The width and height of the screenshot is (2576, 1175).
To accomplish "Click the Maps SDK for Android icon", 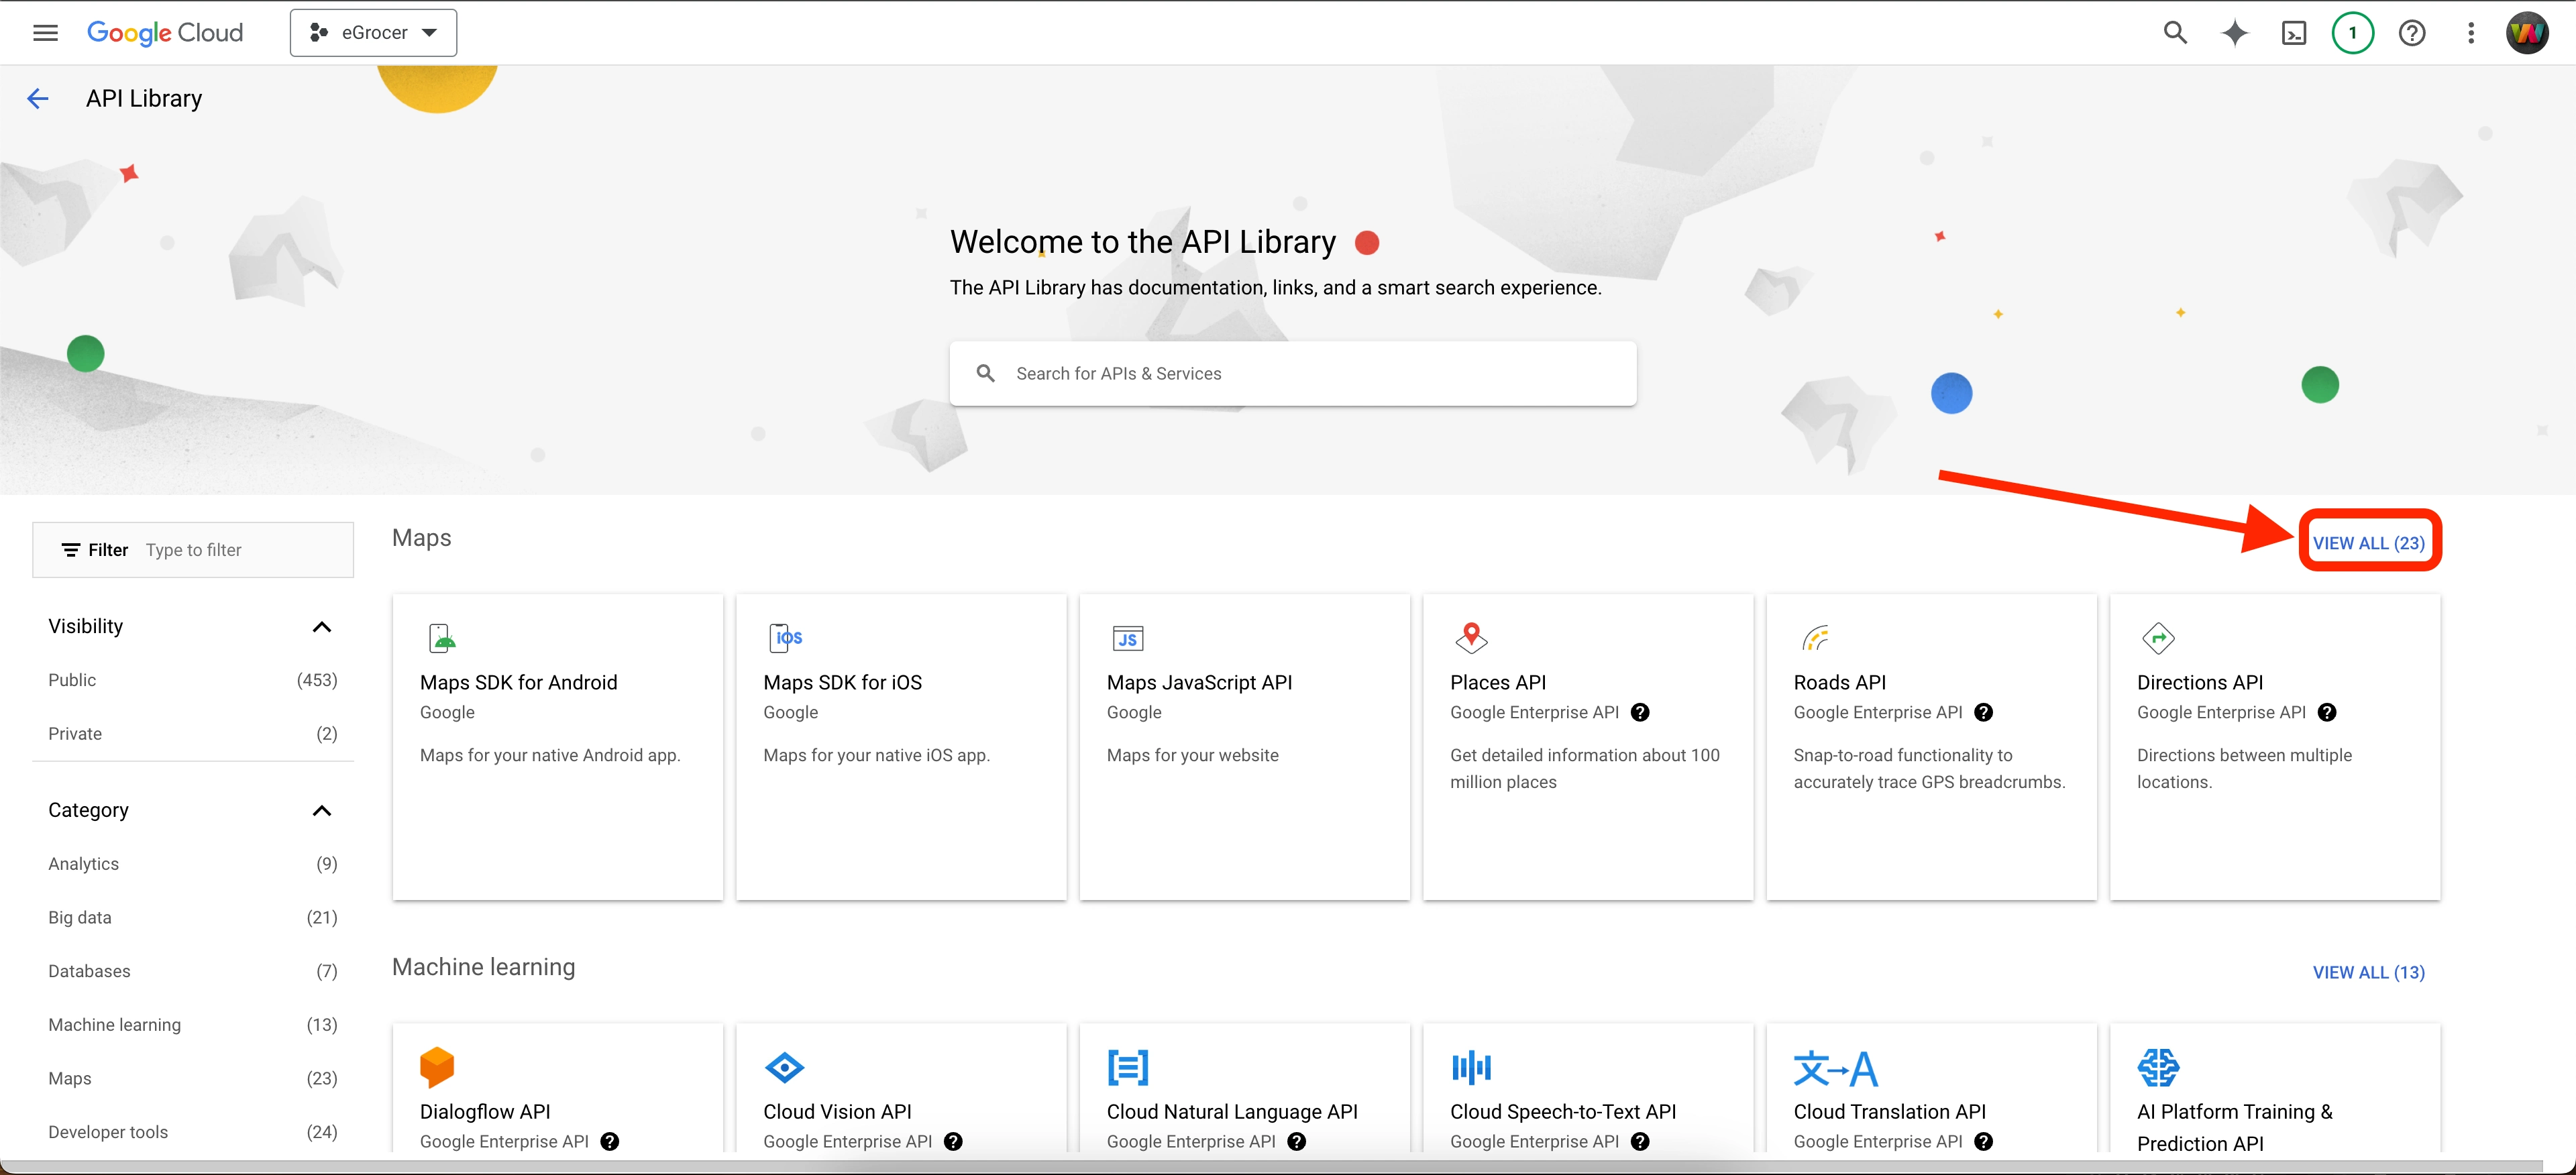I will click(441, 638).
